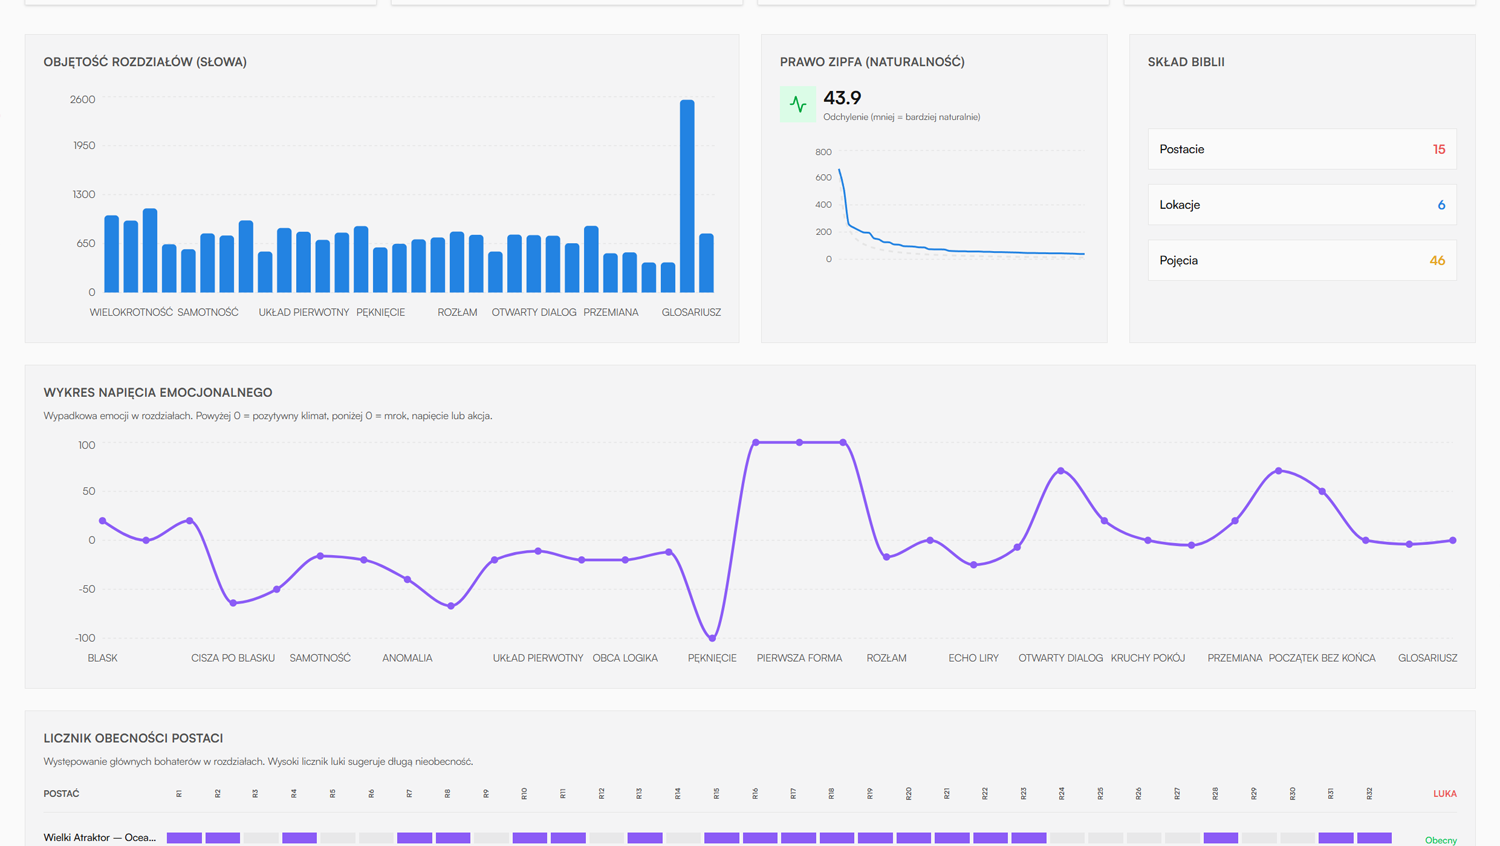Image resolution: width=1500 pixels, height=846 pixels.
Task: Click the 'Prawo Zipfa (naturalność)' panel title
Action: pyautogui.click(x=872, y=62)
